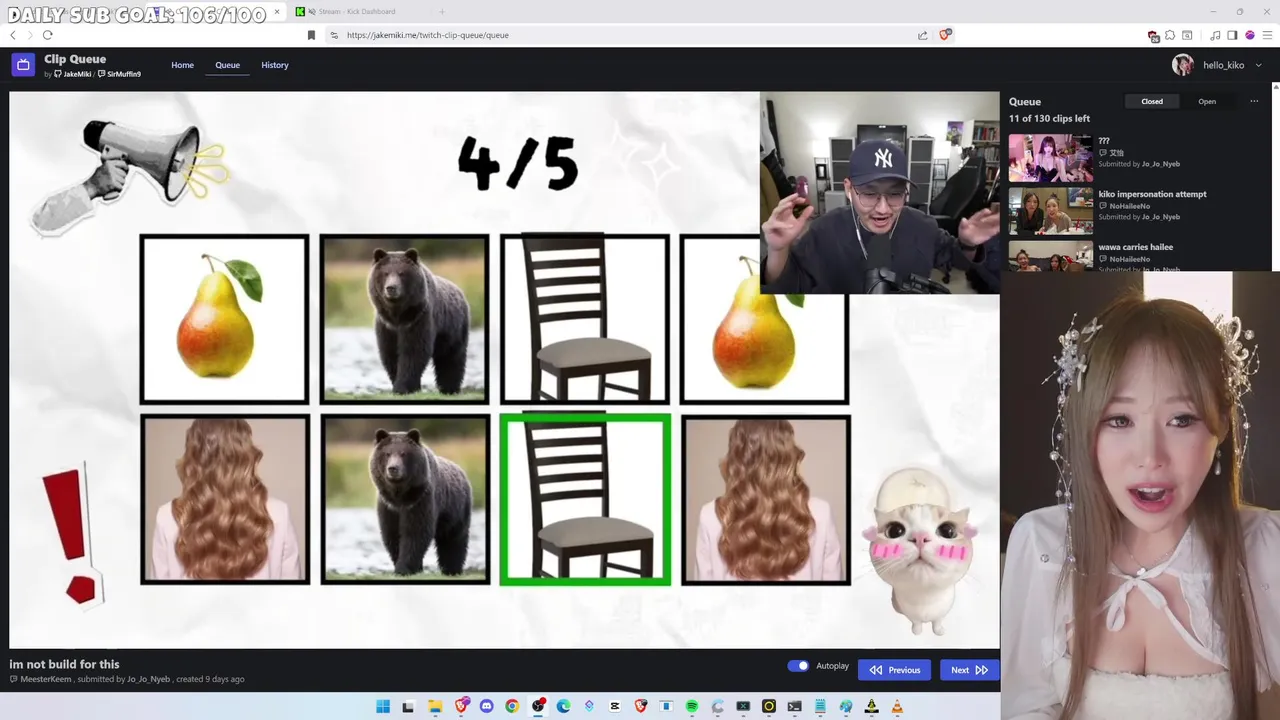Click the share icon in the address bar
1280x720 pixels.
(x=922, y=35)
